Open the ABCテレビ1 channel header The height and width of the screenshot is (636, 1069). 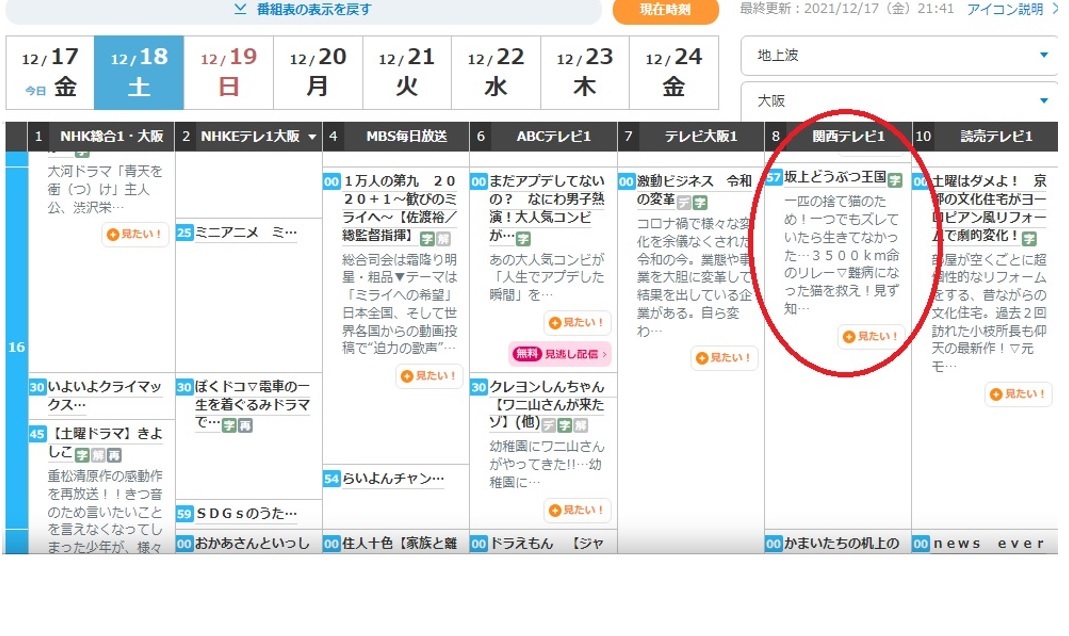pos(543,136)
